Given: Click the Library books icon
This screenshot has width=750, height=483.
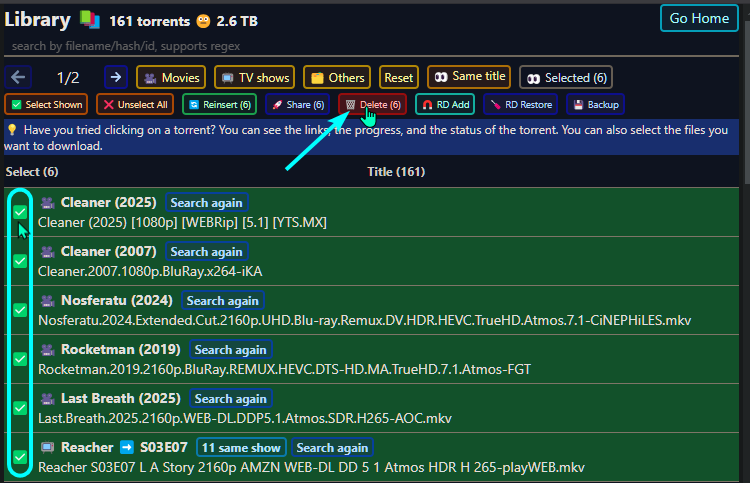Looking at the screenshot, I should click(90, 20).
